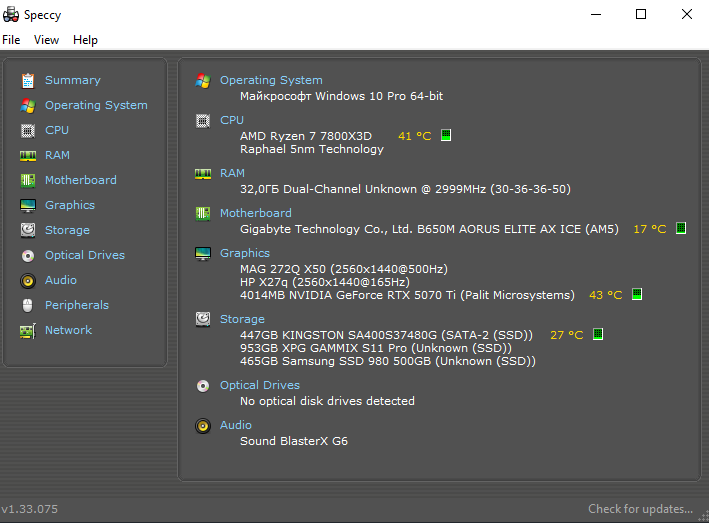Click the Storage disk icon in summary panel
709x523 pixels.
(203, 319)
